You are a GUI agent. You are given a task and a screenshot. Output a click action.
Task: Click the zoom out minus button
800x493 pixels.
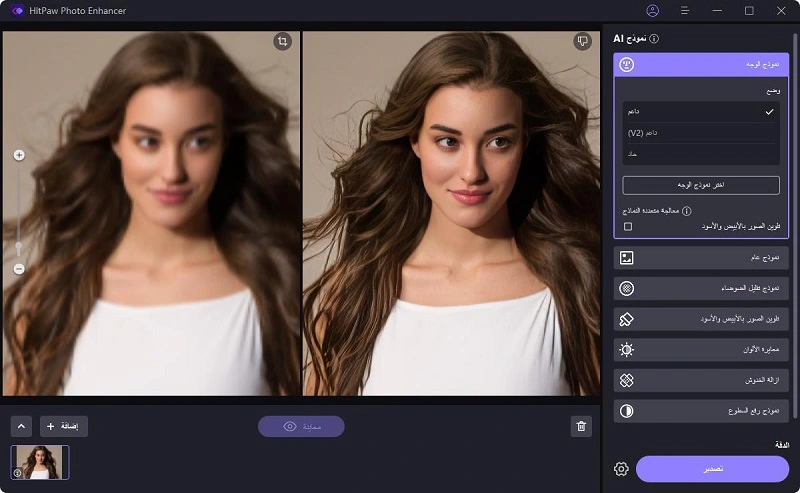pos(19,269)
